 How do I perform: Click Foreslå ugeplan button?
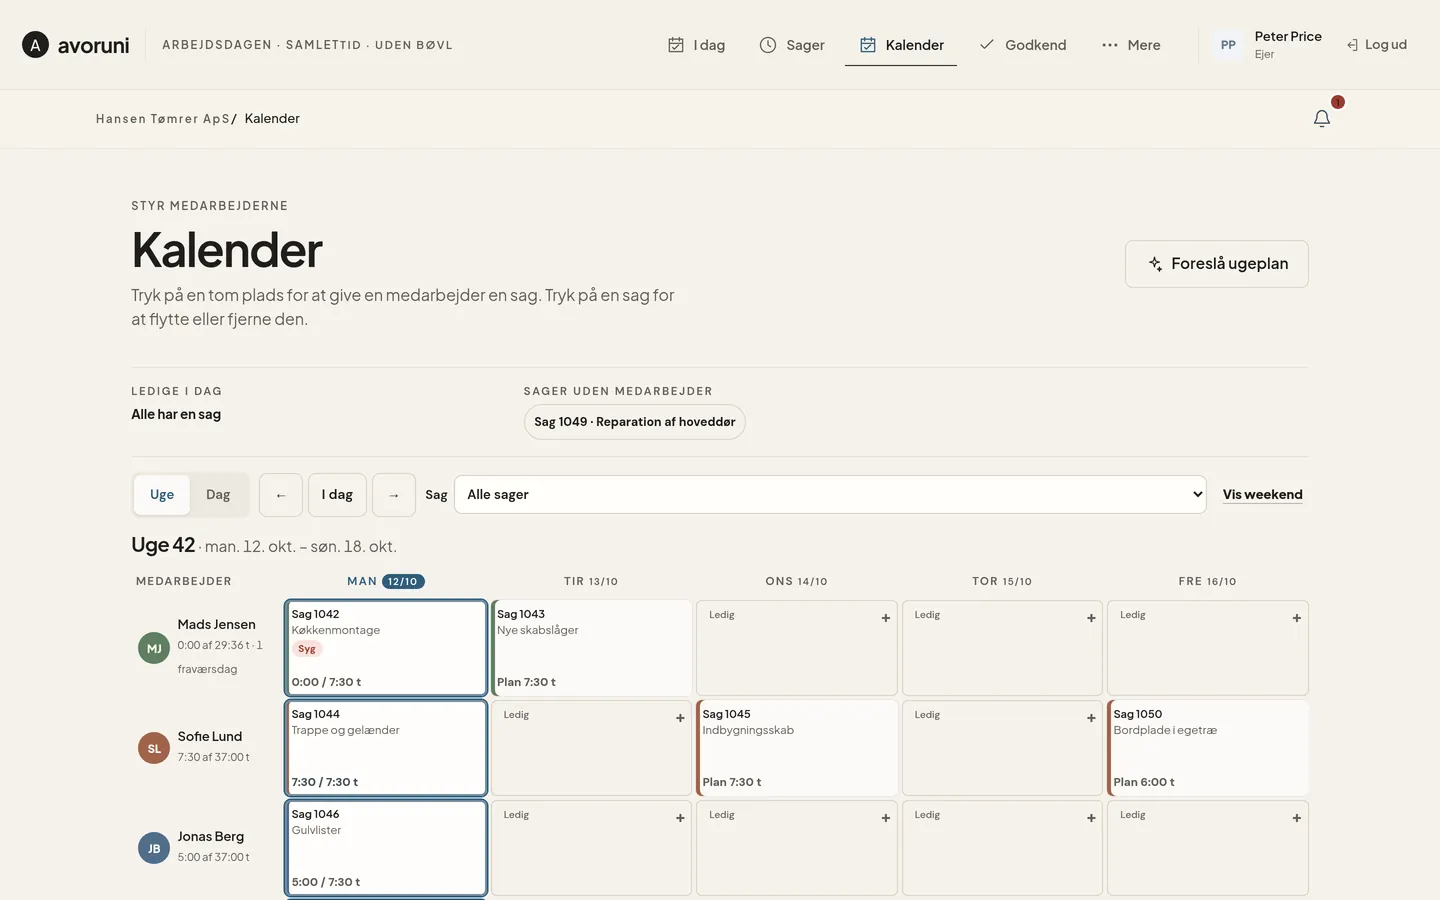[1217, 264]
